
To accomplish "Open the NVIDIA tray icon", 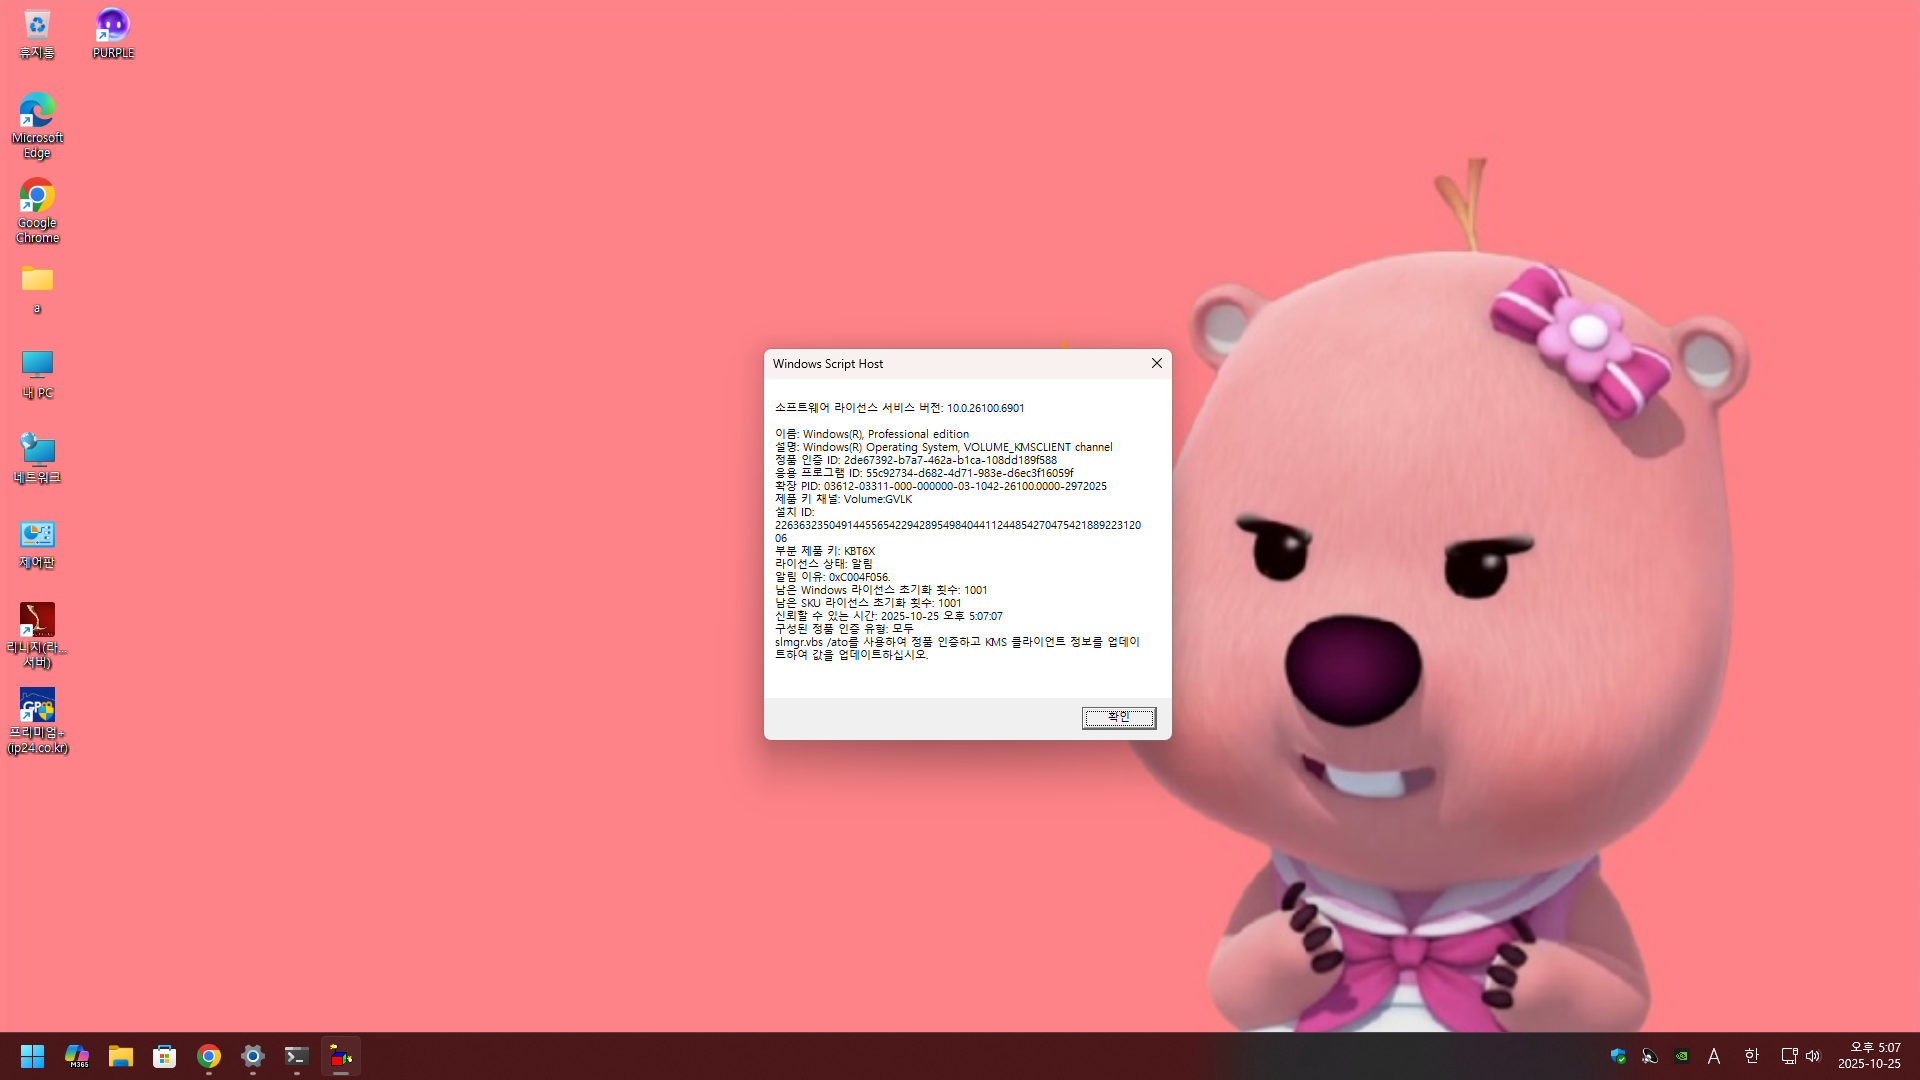I will (1682, 1056).
